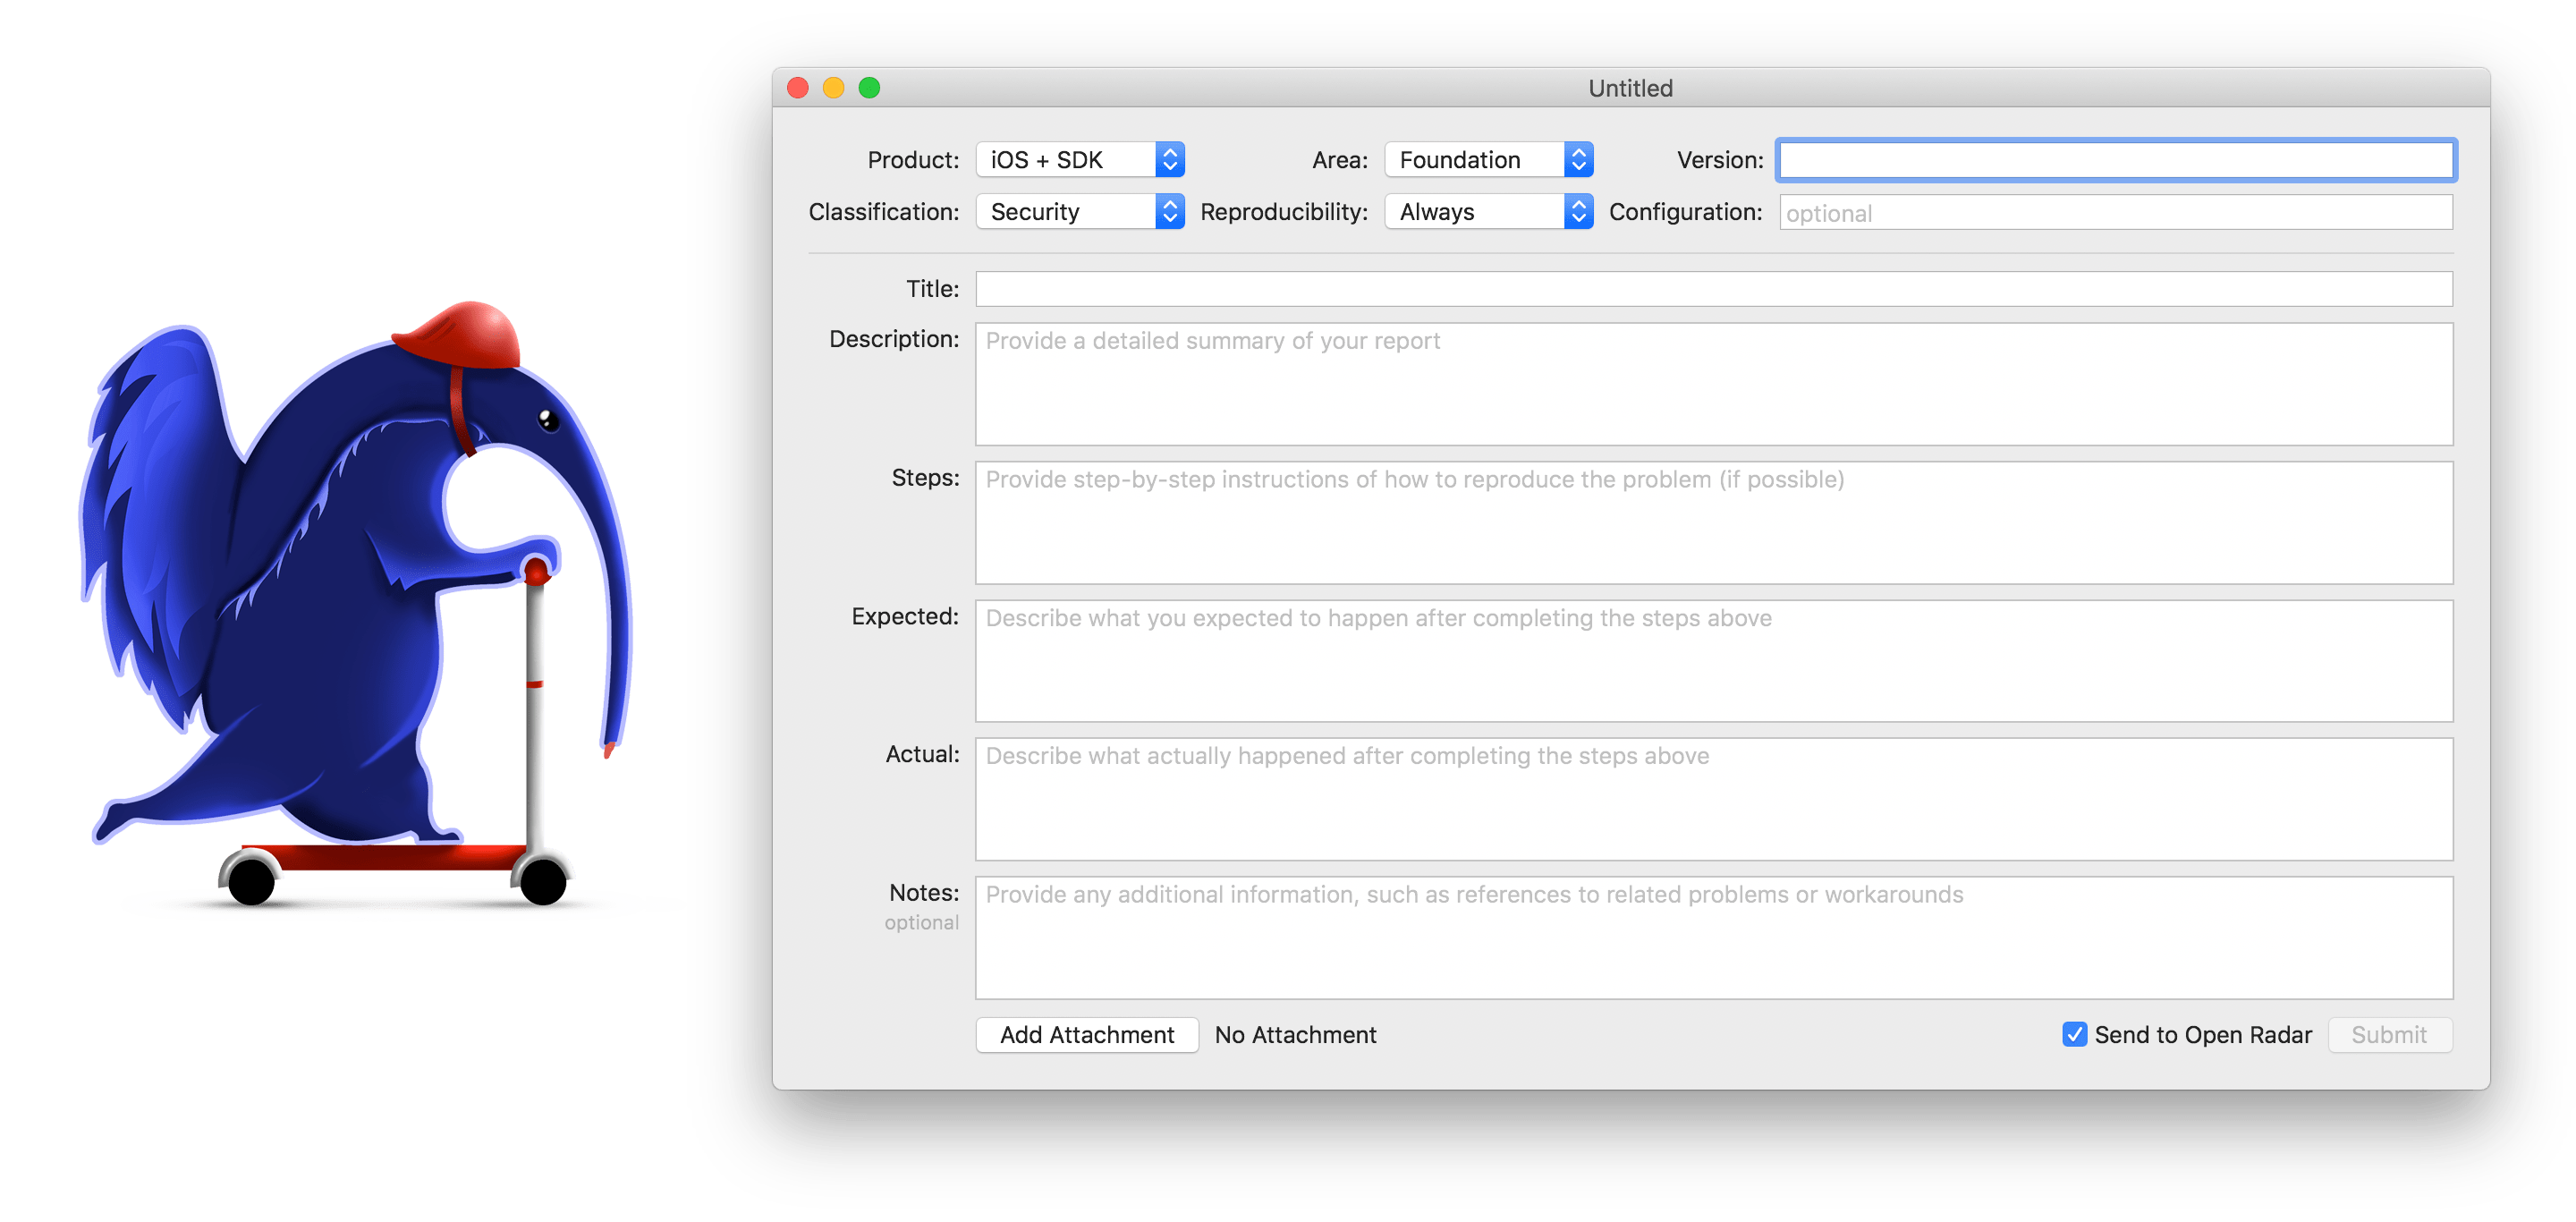Image resolution: width=2576 pixels, height=1222 pixels.
Task: Toggle the Send to Open Radar checkbox
Action: (2074, 1034)
